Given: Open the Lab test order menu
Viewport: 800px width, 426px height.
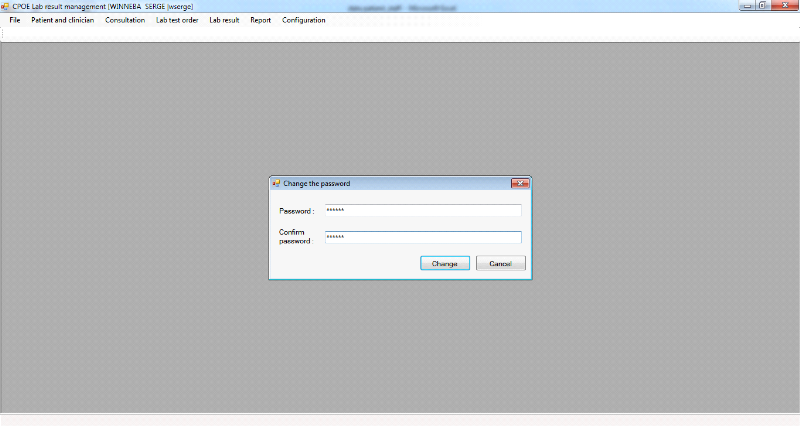Looking at the screenshot, I should point(177,20).
